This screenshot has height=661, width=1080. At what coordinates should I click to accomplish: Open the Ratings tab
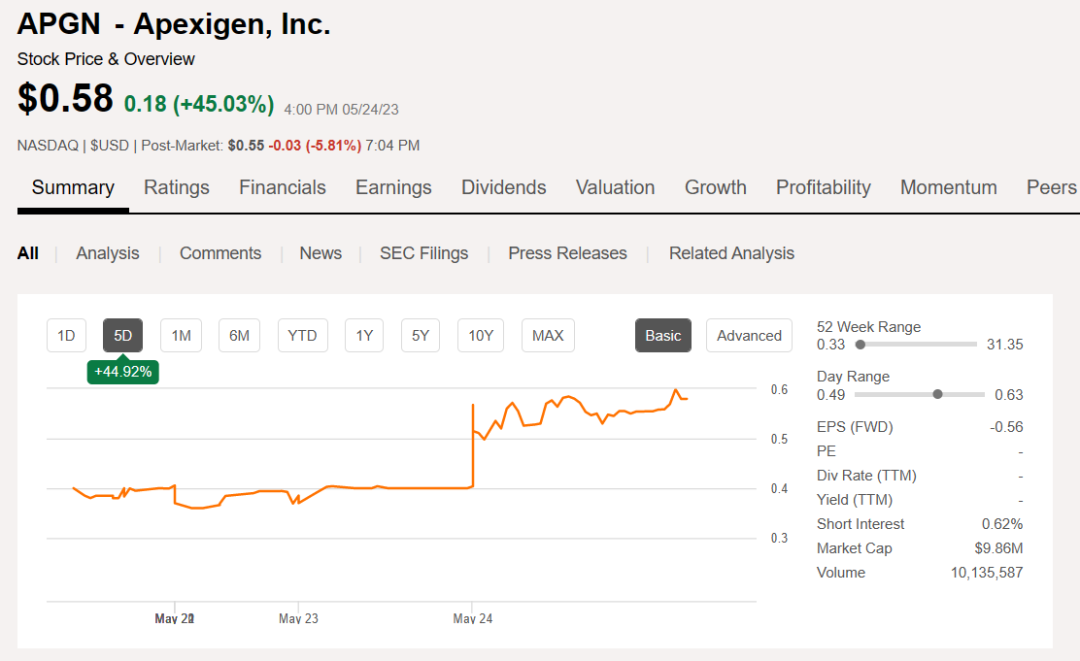point(176,187)
